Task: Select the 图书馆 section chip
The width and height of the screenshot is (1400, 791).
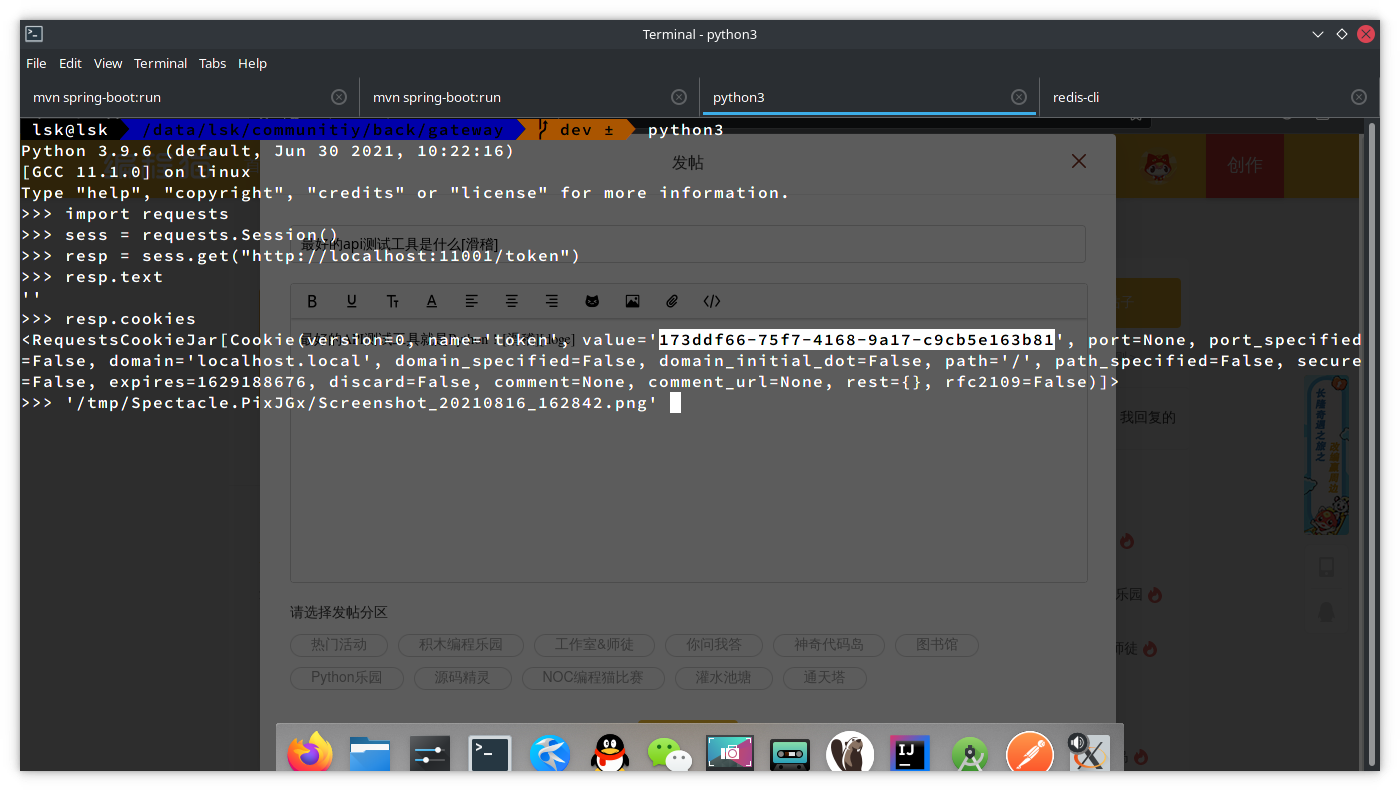Action: click(936, 645)
